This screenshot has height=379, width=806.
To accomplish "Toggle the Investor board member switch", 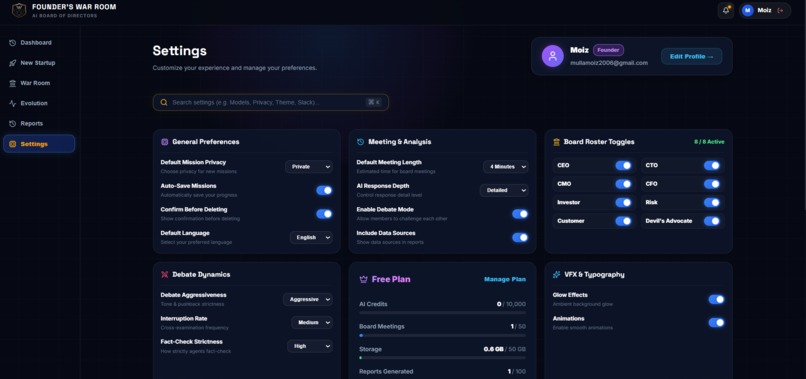I will [623, 203].
